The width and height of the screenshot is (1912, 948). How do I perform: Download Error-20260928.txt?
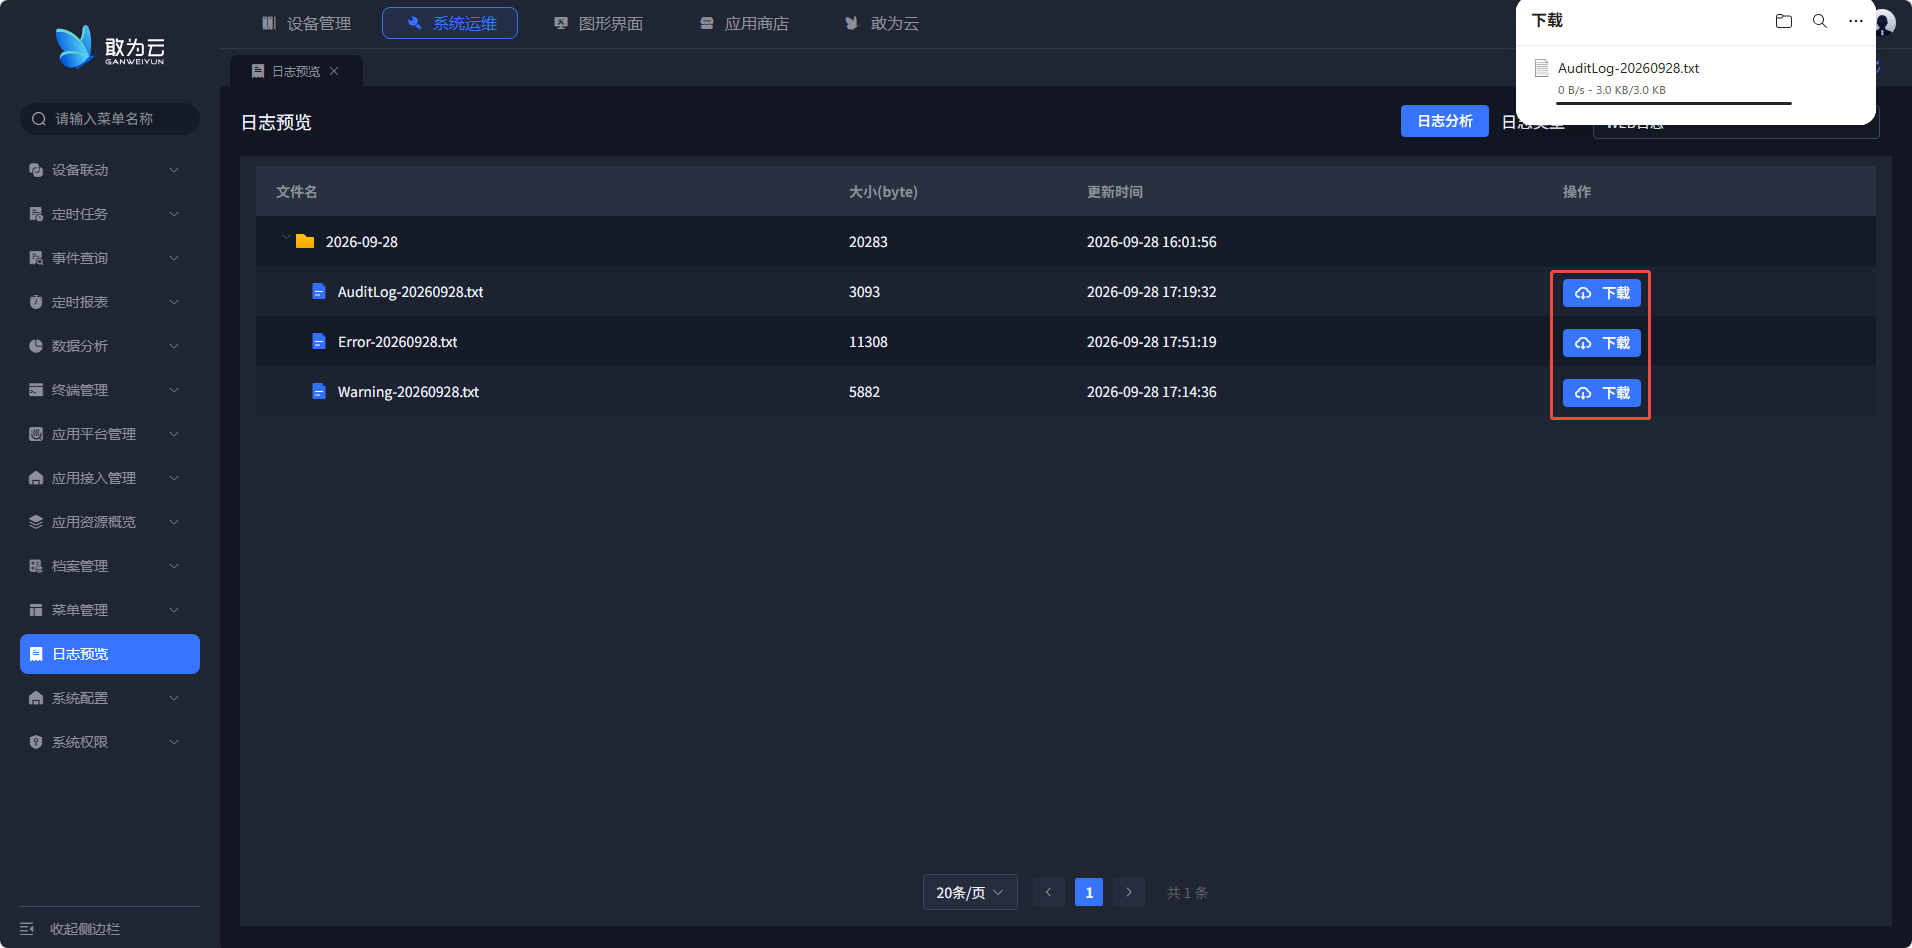click(1602, 343)
